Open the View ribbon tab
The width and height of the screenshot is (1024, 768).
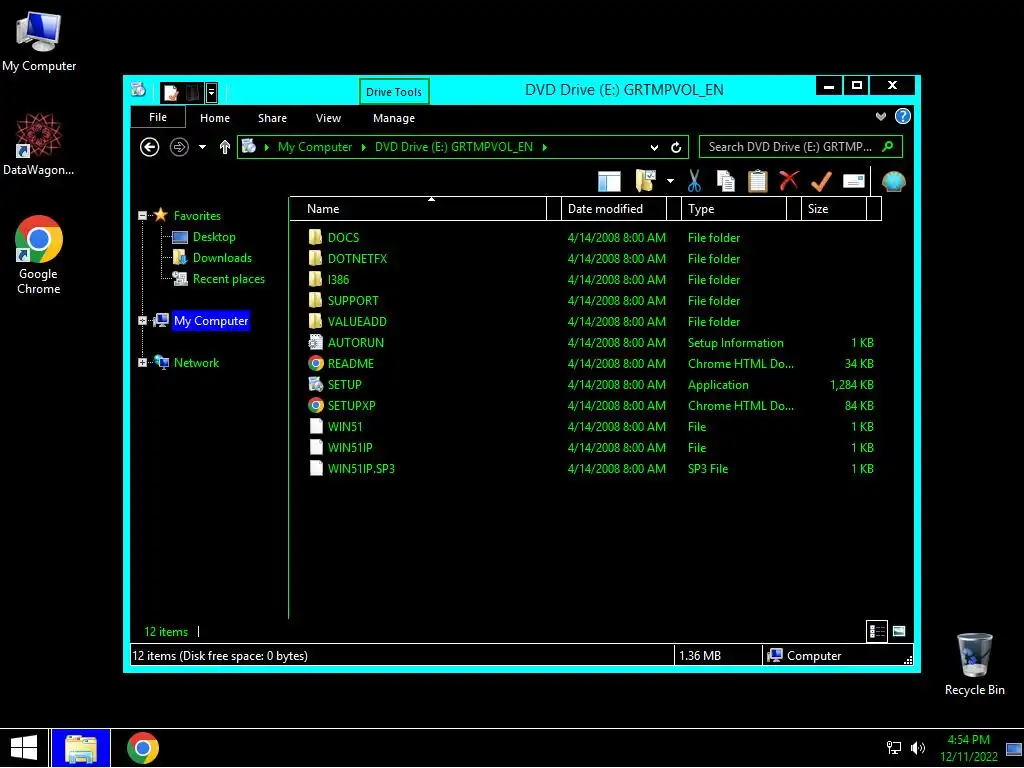328,118
